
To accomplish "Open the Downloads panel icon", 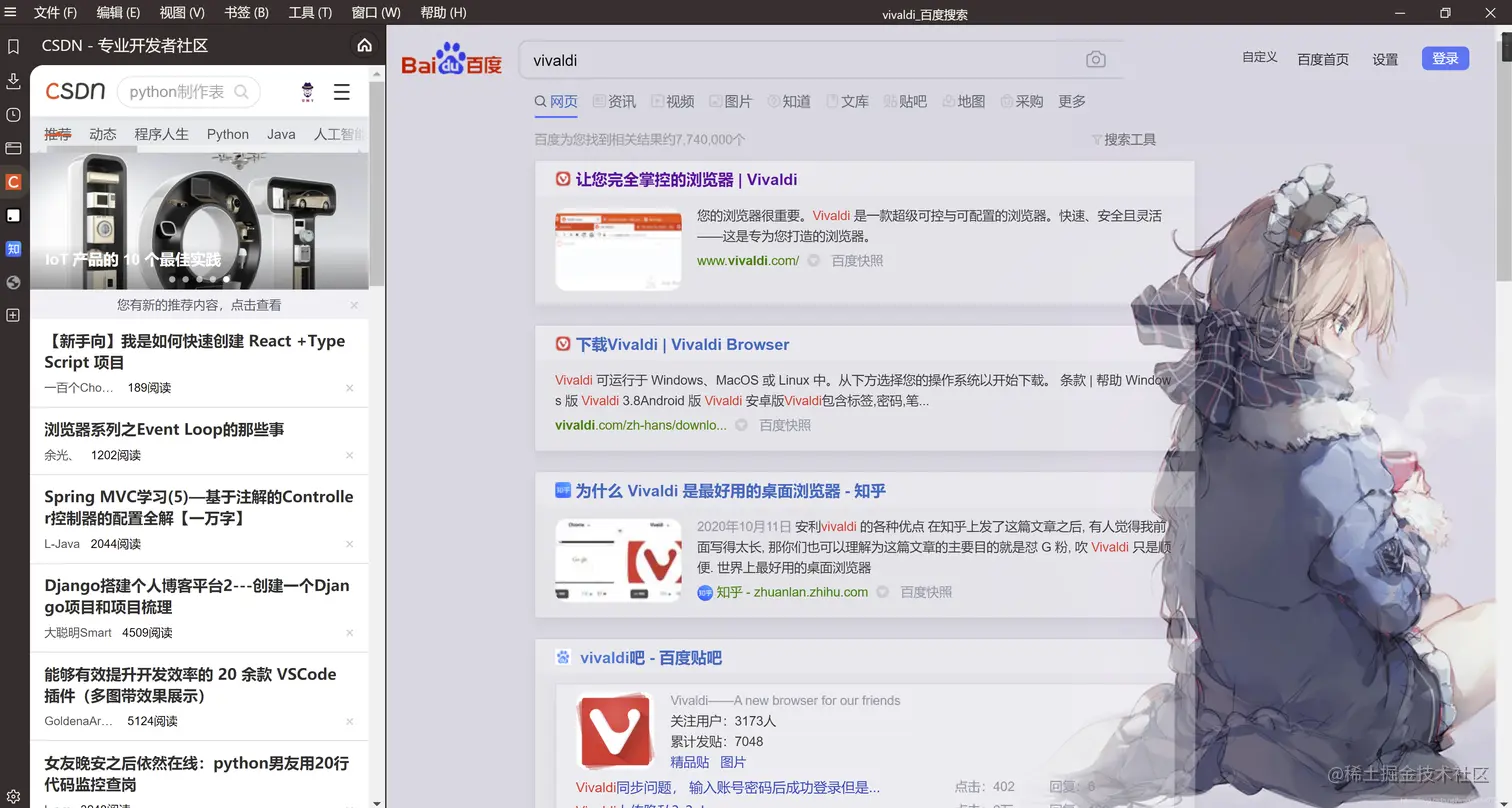I will [13, 80].
